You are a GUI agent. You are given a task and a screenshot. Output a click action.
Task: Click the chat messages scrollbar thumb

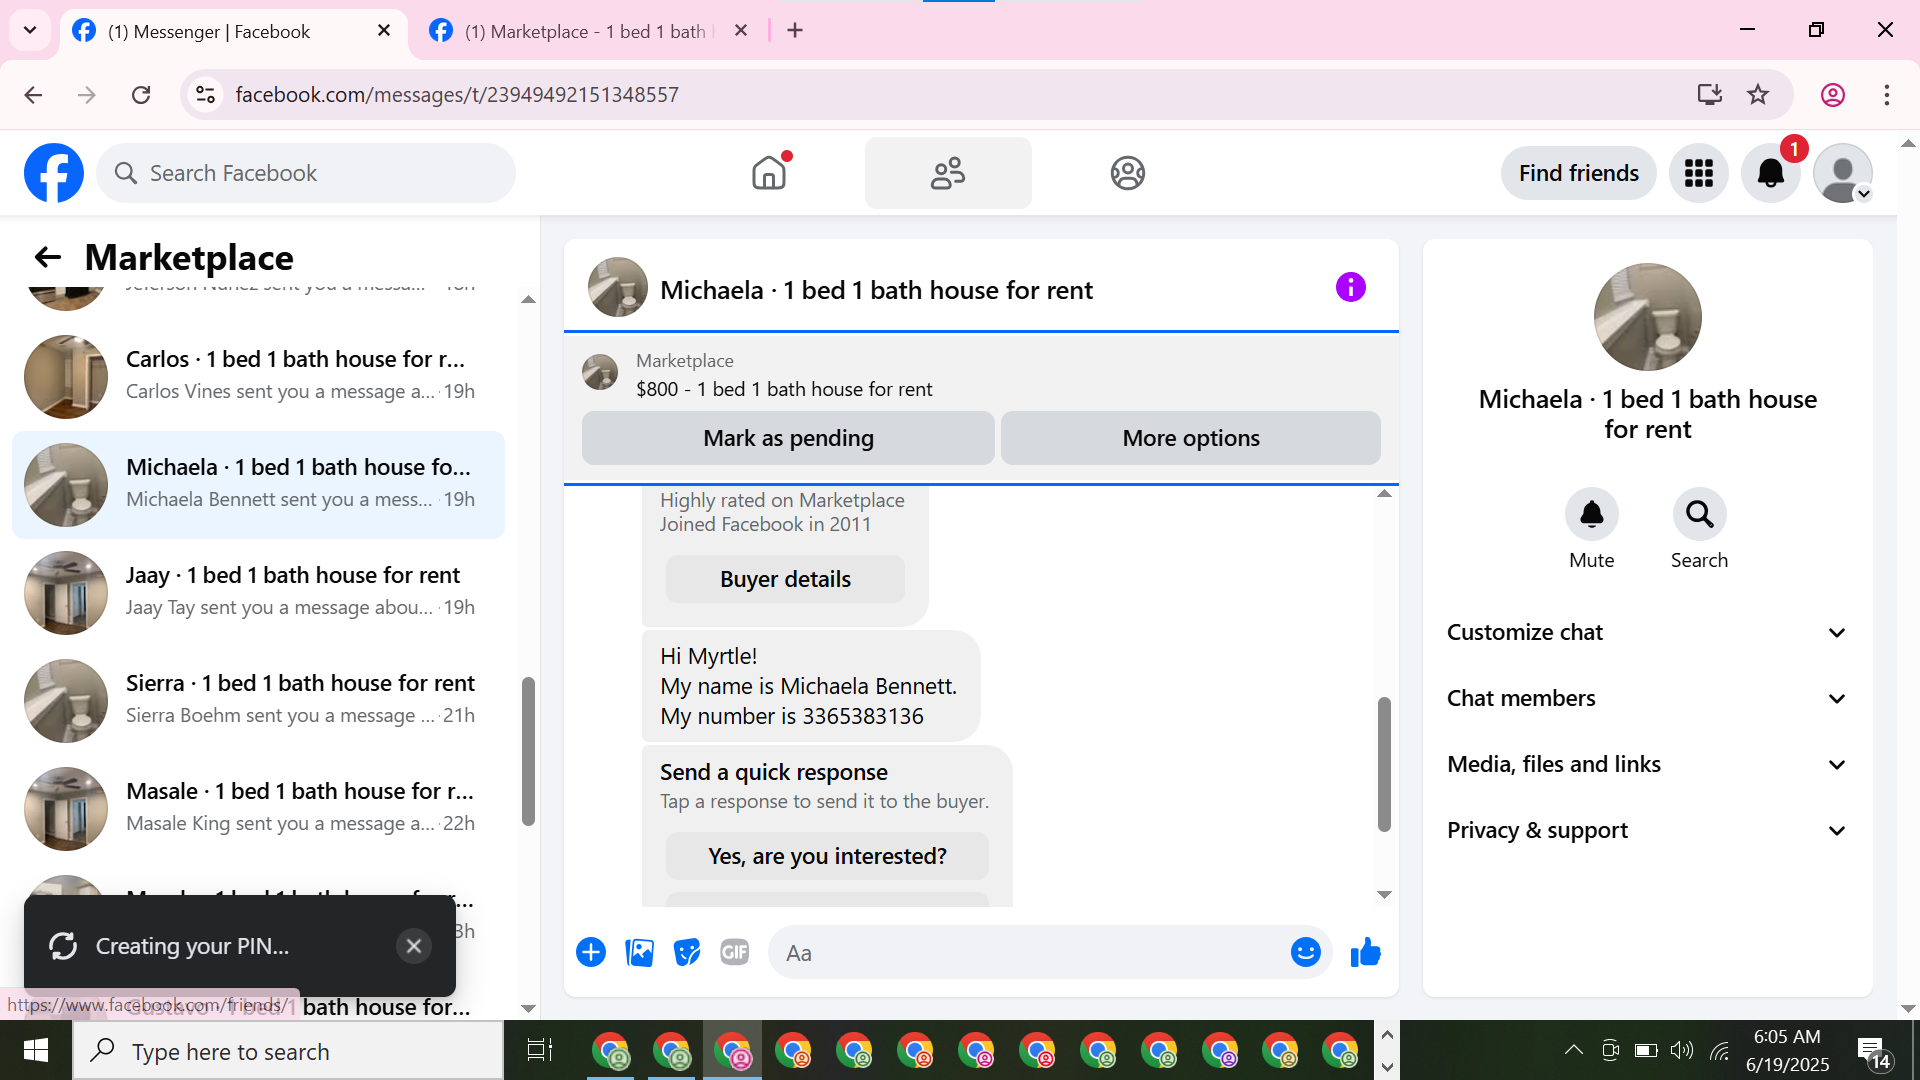click(x=1384, y=764)
